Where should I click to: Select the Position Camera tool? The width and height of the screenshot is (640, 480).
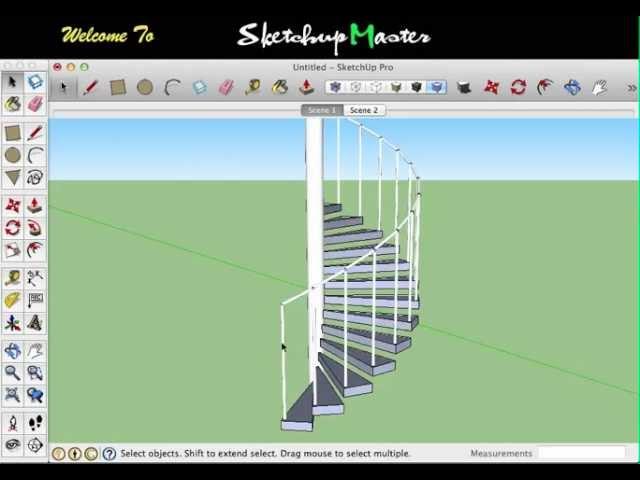tap(13, 423)
